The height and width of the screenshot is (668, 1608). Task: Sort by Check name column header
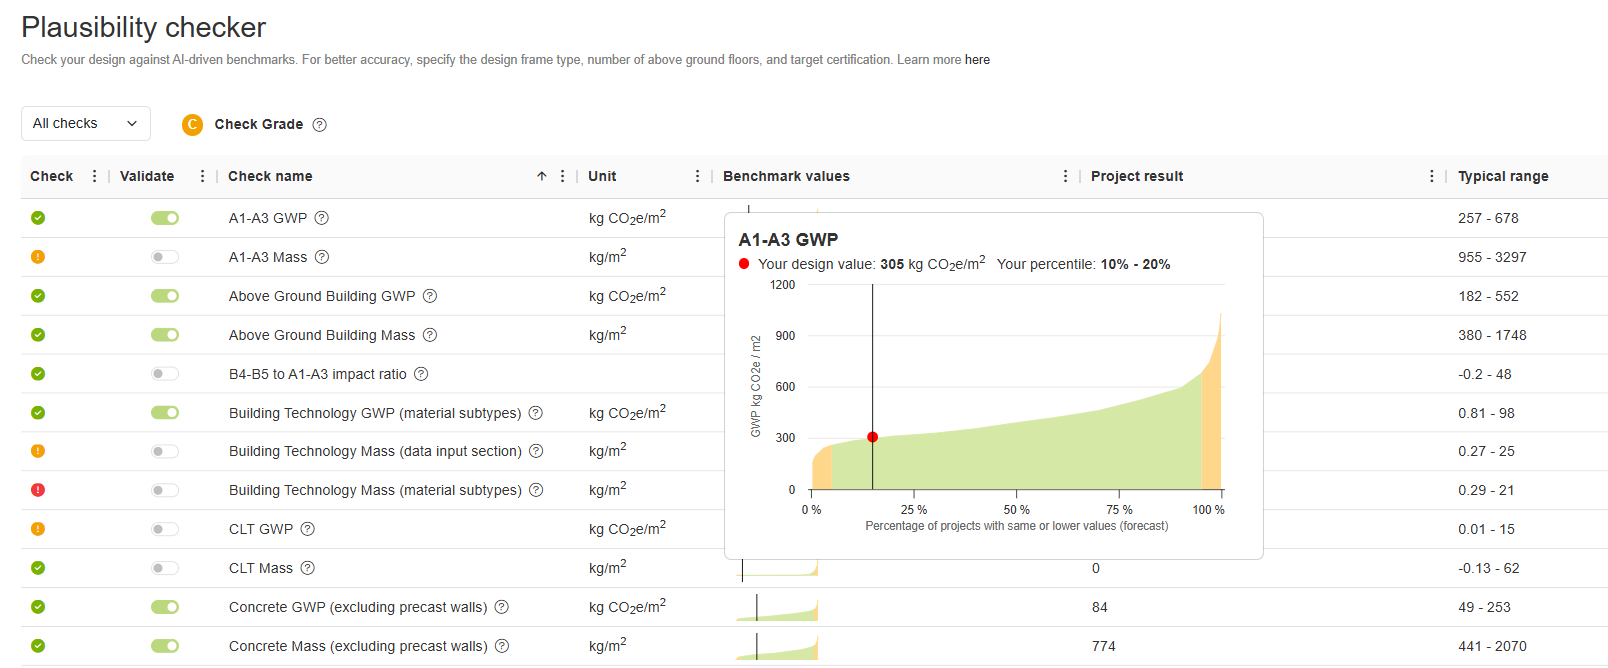click(x=270, y=176)
